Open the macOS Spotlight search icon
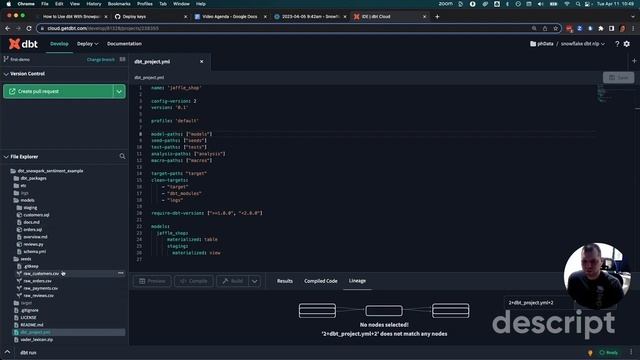 pyautogui.click(x=578, y=4)
